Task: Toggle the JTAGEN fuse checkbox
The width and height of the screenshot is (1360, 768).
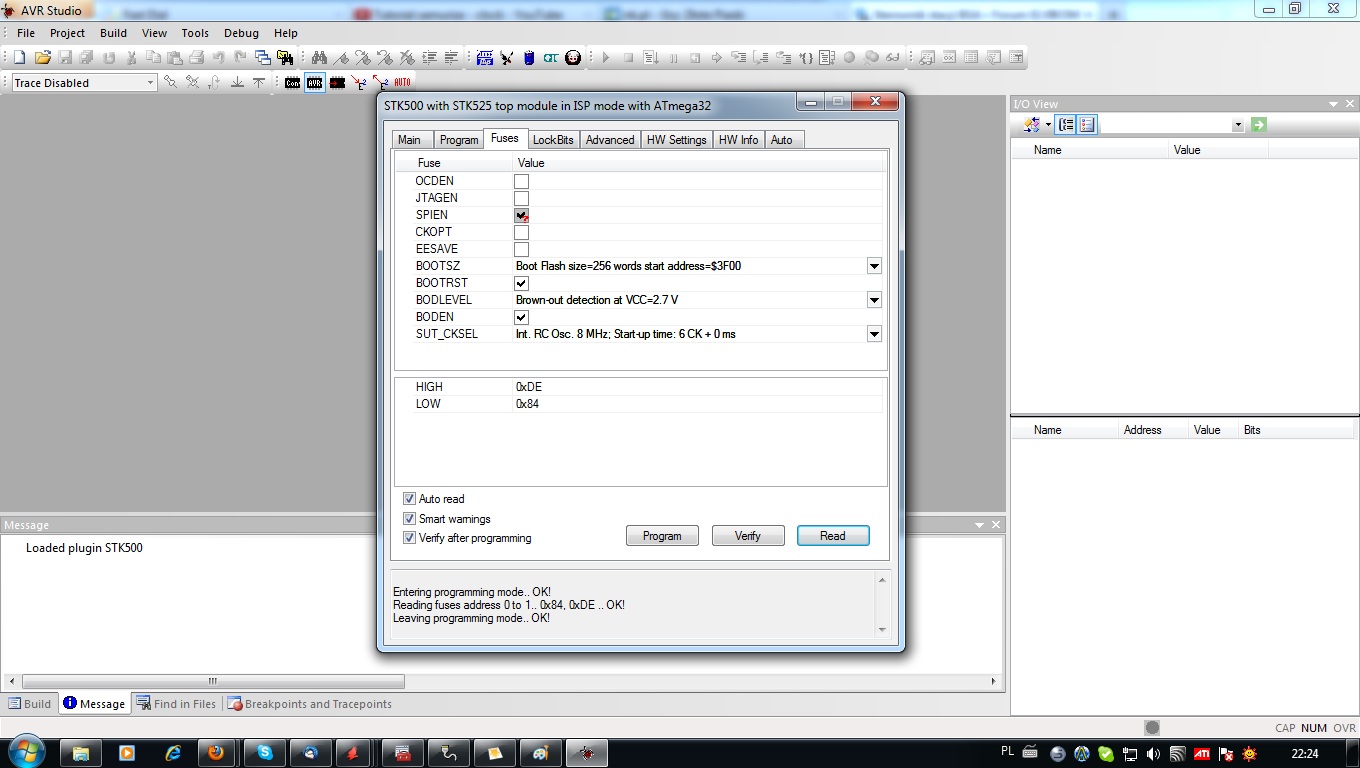Action: pyautogui.click(x=521, y=198)
